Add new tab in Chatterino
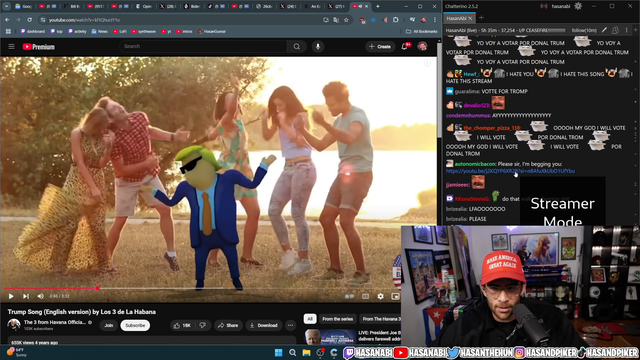Screen dimensions: 640x360 coord(481,18)
